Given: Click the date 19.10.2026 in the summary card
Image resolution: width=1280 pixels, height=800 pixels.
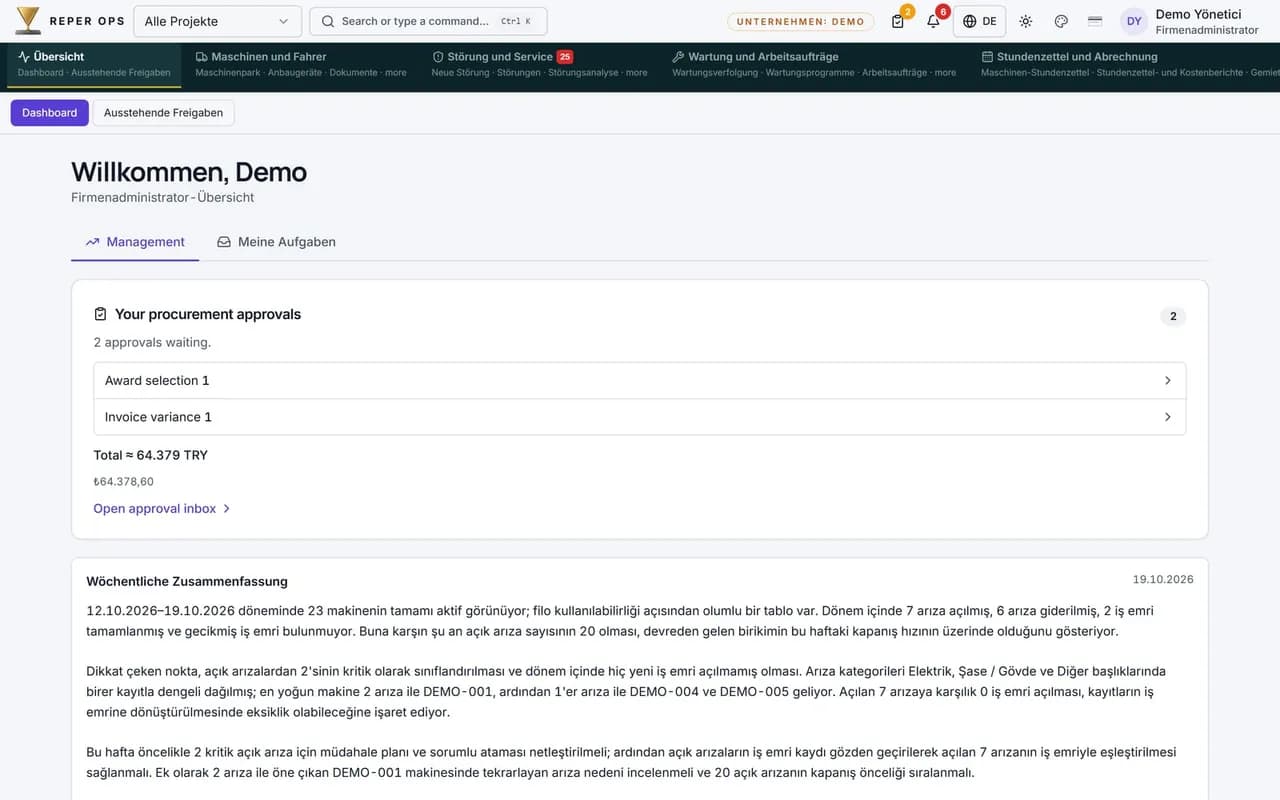Looking at the screenshot, I should coord(1163,579).
